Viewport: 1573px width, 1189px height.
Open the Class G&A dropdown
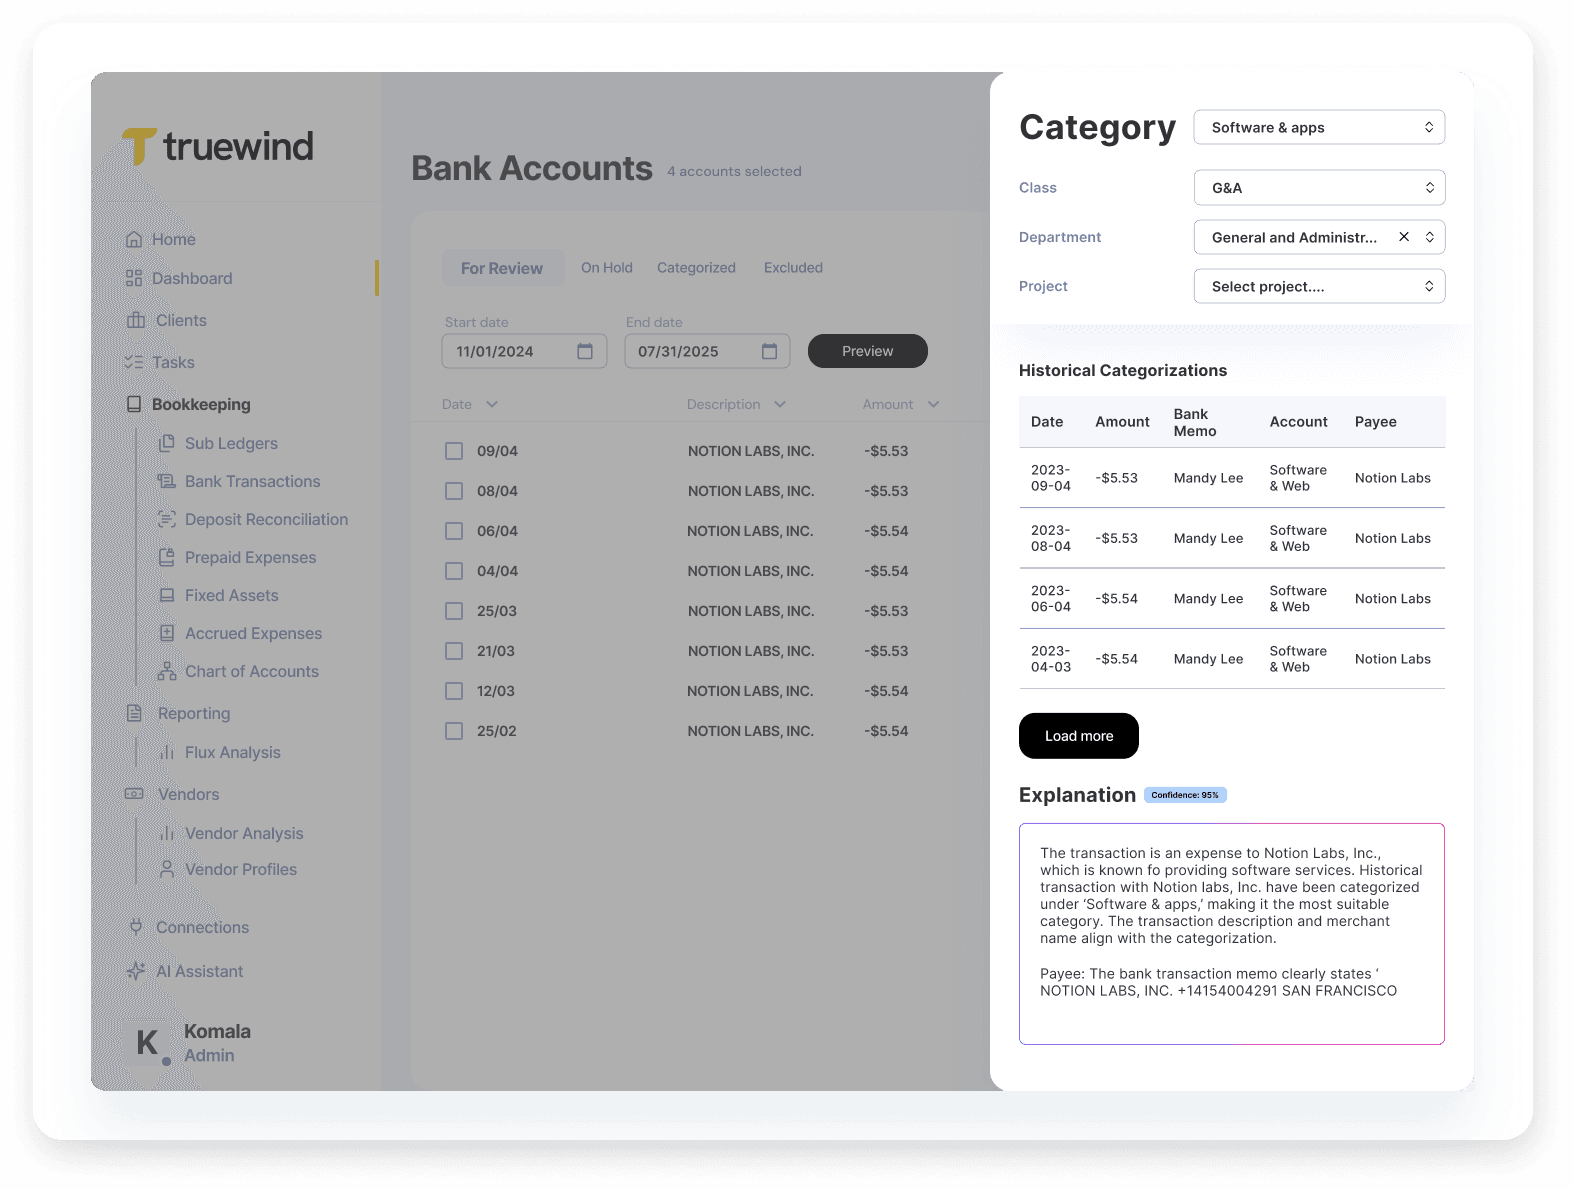1319,188
